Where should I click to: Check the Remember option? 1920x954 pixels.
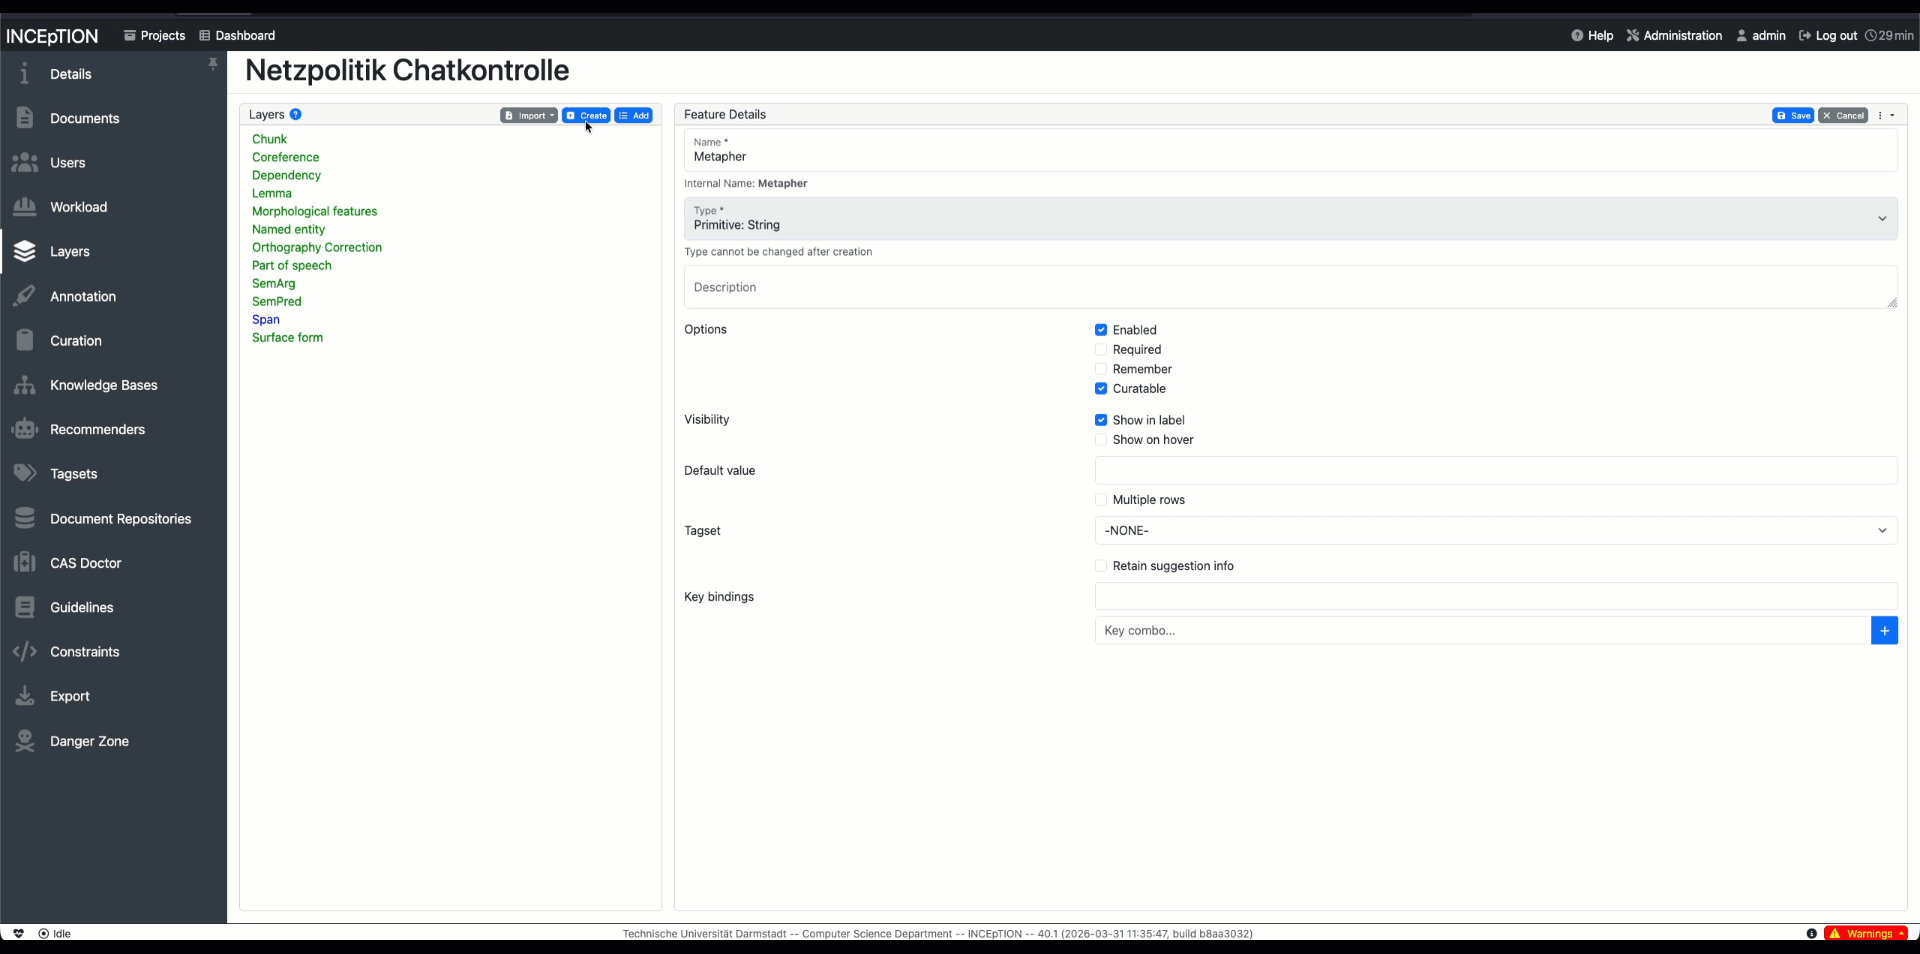[1101, 369]
